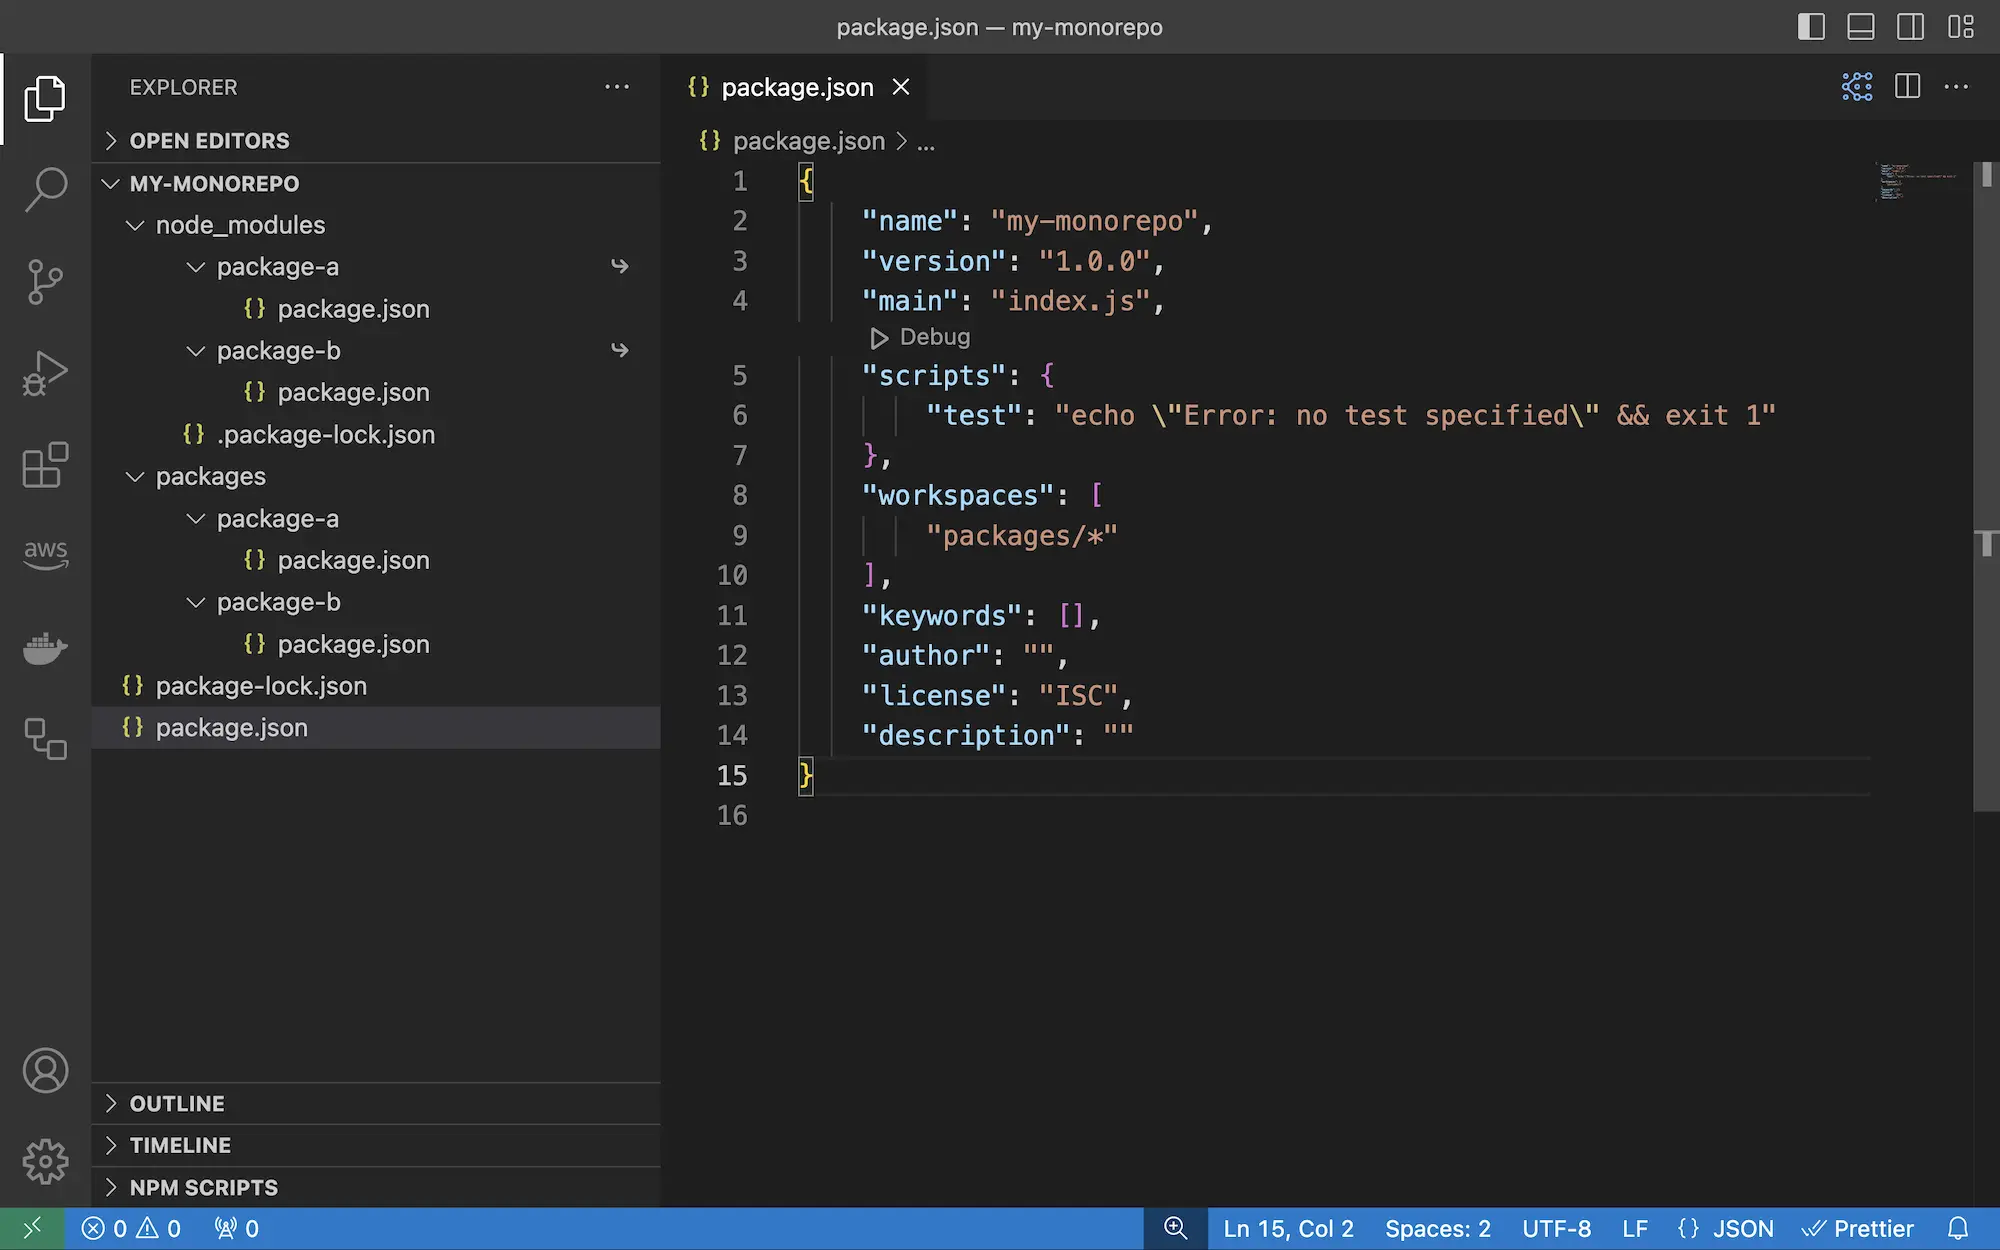The height and width of the screenshot is (1250, 2000).
Task: Toggle secondary side bar visibility
Action: point(1911,27)
